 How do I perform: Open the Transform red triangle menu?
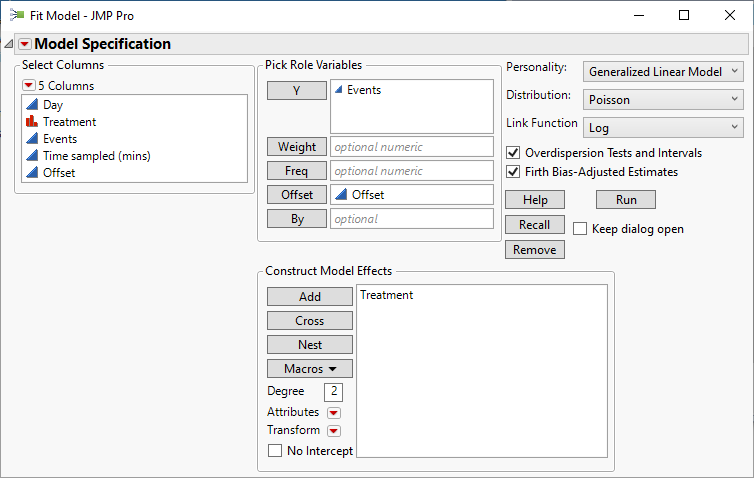pyautogui.click(x=334, y=430)
